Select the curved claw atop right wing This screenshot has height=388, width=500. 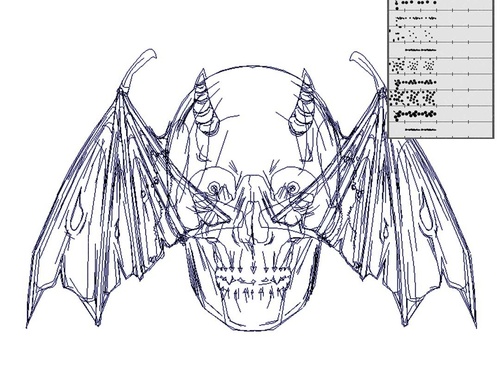pyautogui.click(x=368, y=70)
